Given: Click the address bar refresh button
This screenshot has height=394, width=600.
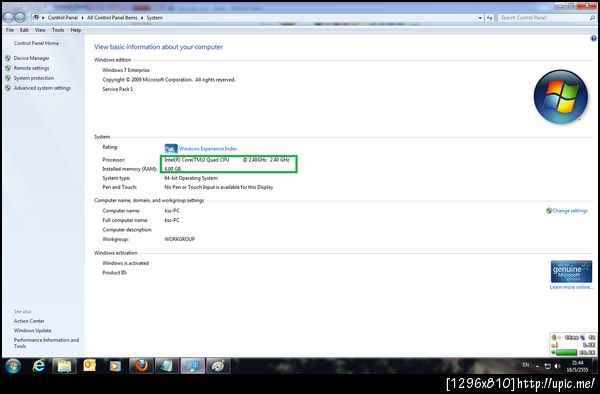Looking at the screenshot, I should point(489,18).
